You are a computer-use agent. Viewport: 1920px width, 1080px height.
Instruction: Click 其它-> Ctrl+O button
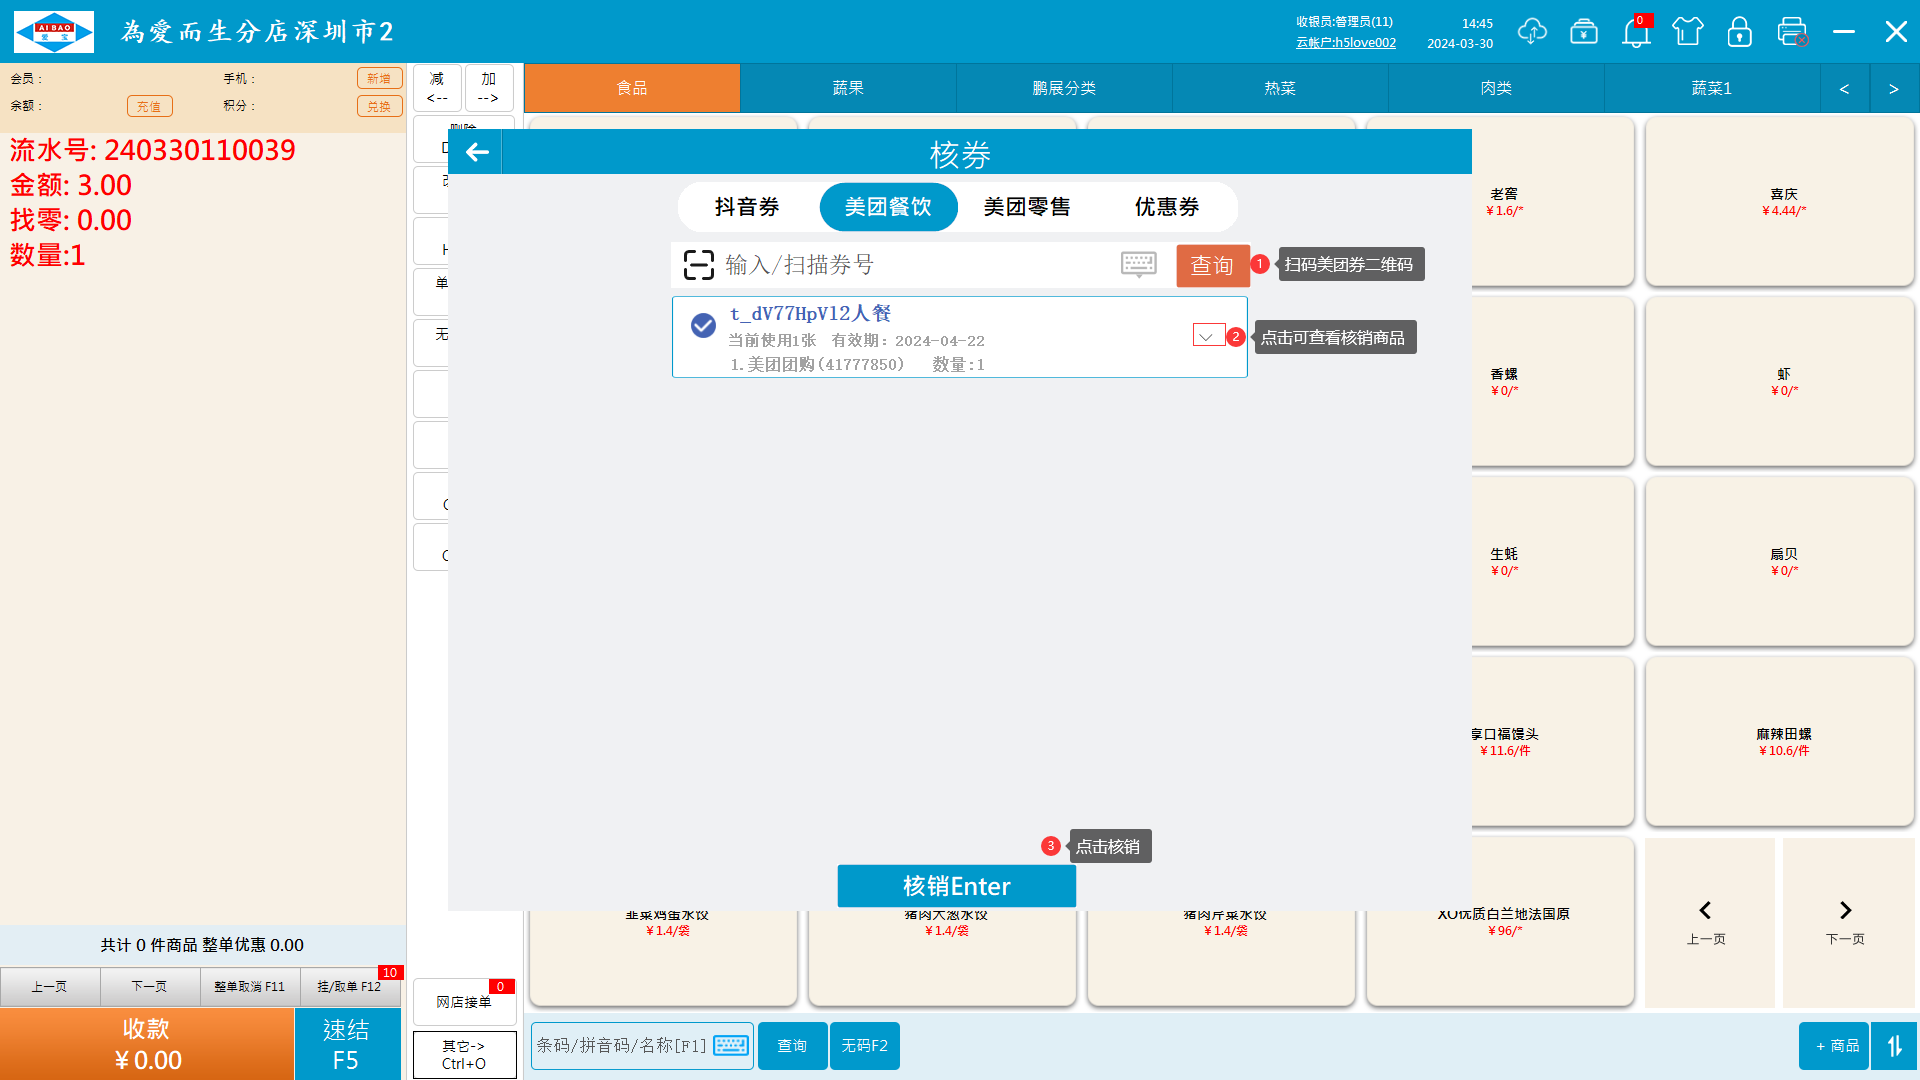click(464, 1055)
